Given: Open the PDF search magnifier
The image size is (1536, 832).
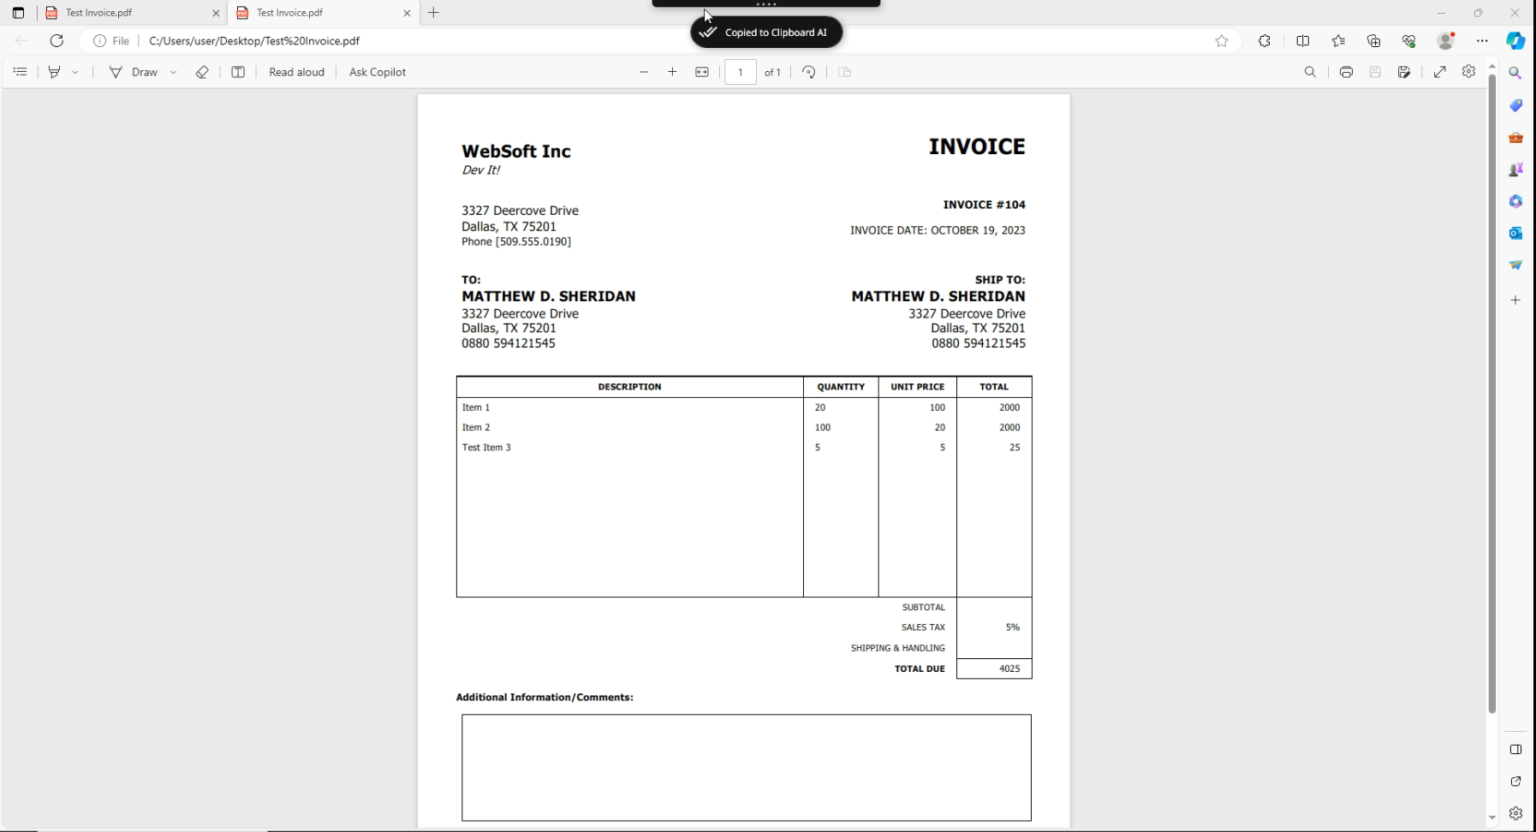Looking at the screenshot, I should point(1310,72).
